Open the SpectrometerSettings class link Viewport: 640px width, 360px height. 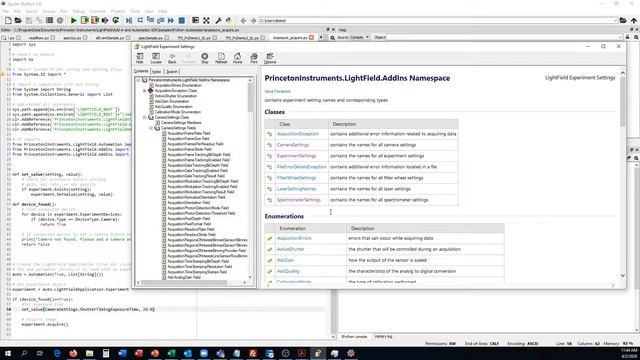(299, 200)
